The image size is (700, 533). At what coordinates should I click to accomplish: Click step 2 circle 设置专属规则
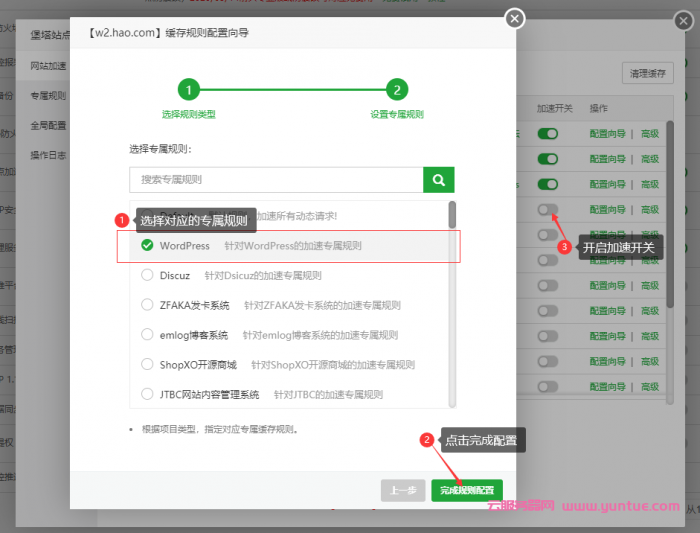tap(396, 90)
